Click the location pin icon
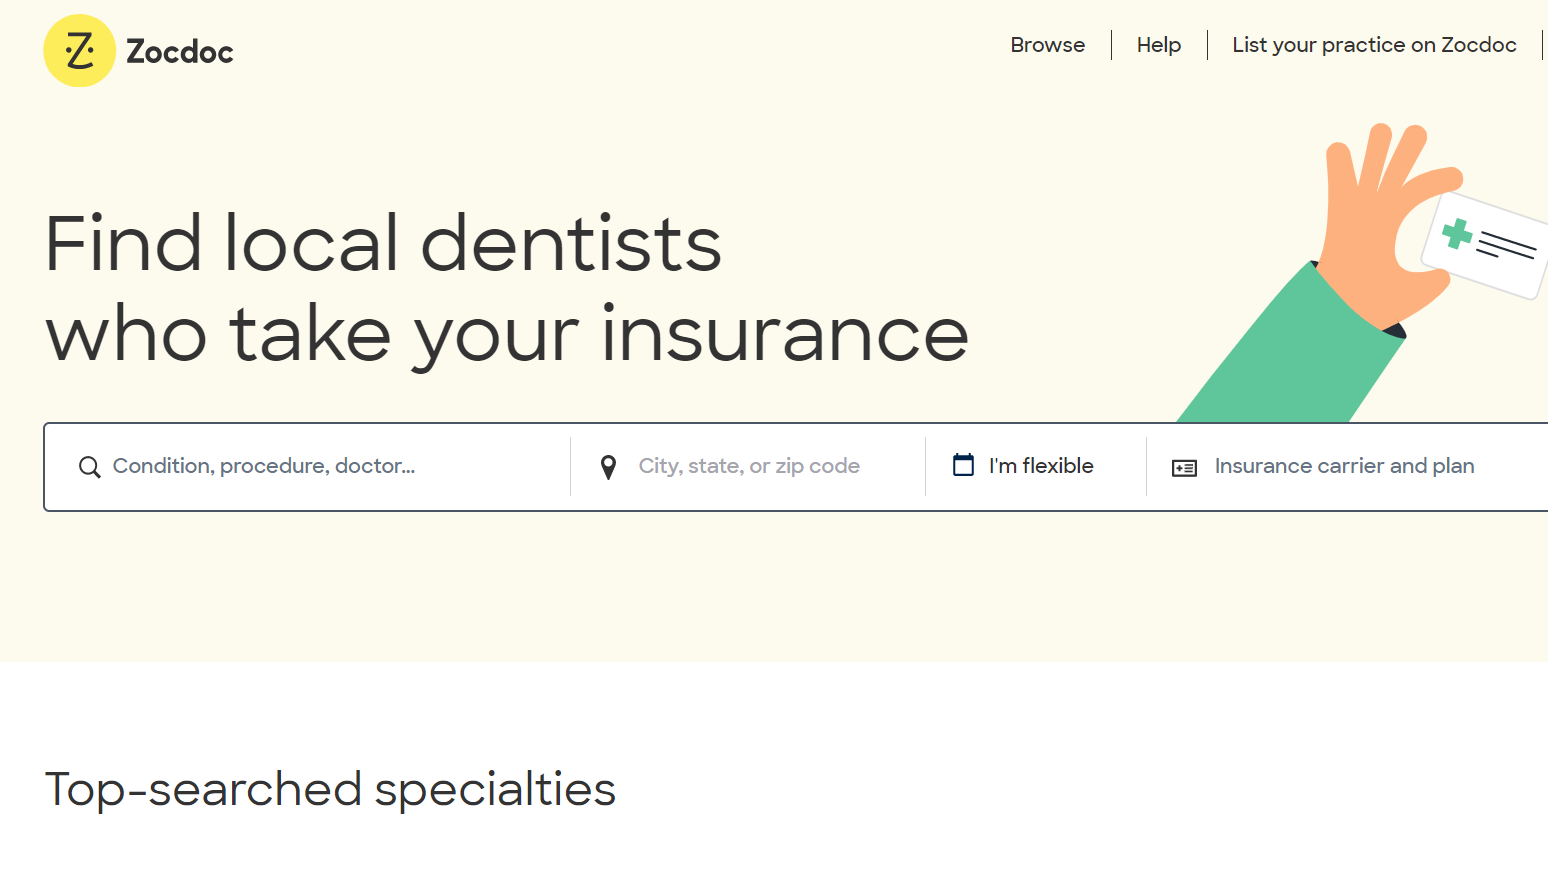 click(608, 467)
